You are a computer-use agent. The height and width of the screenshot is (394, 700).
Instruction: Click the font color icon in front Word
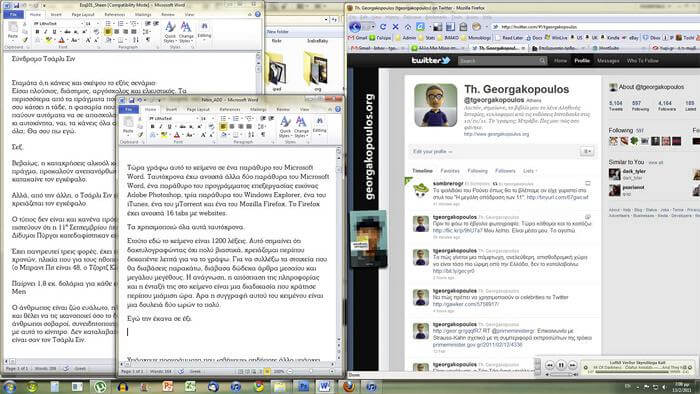tap(177, 134)
